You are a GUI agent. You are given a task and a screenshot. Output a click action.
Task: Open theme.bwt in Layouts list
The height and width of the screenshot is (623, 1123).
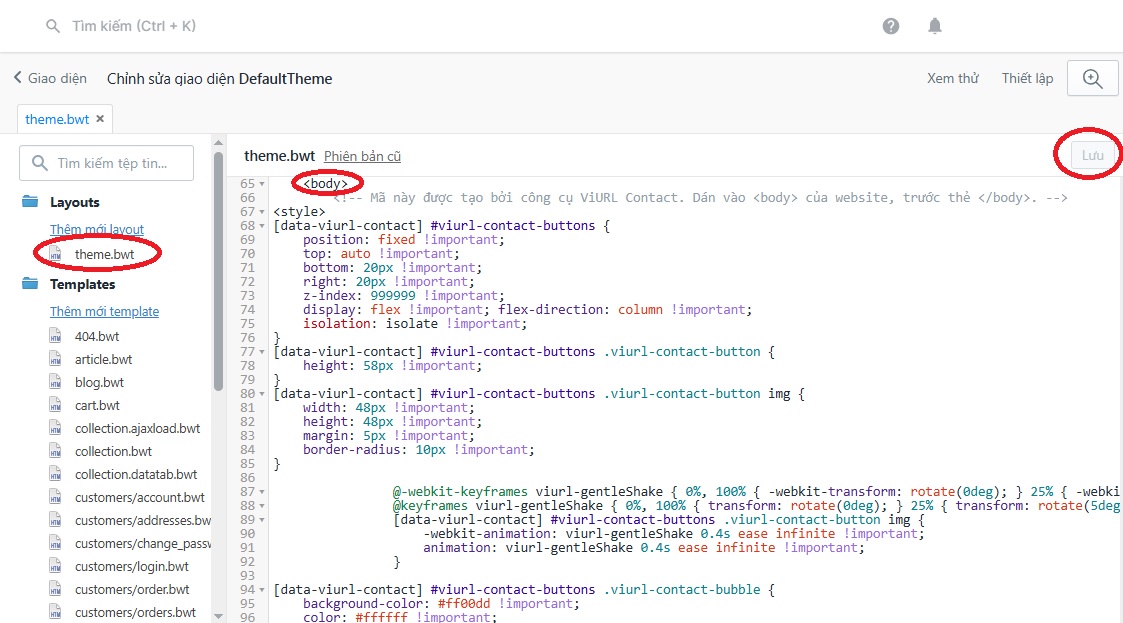click(105, 254)
